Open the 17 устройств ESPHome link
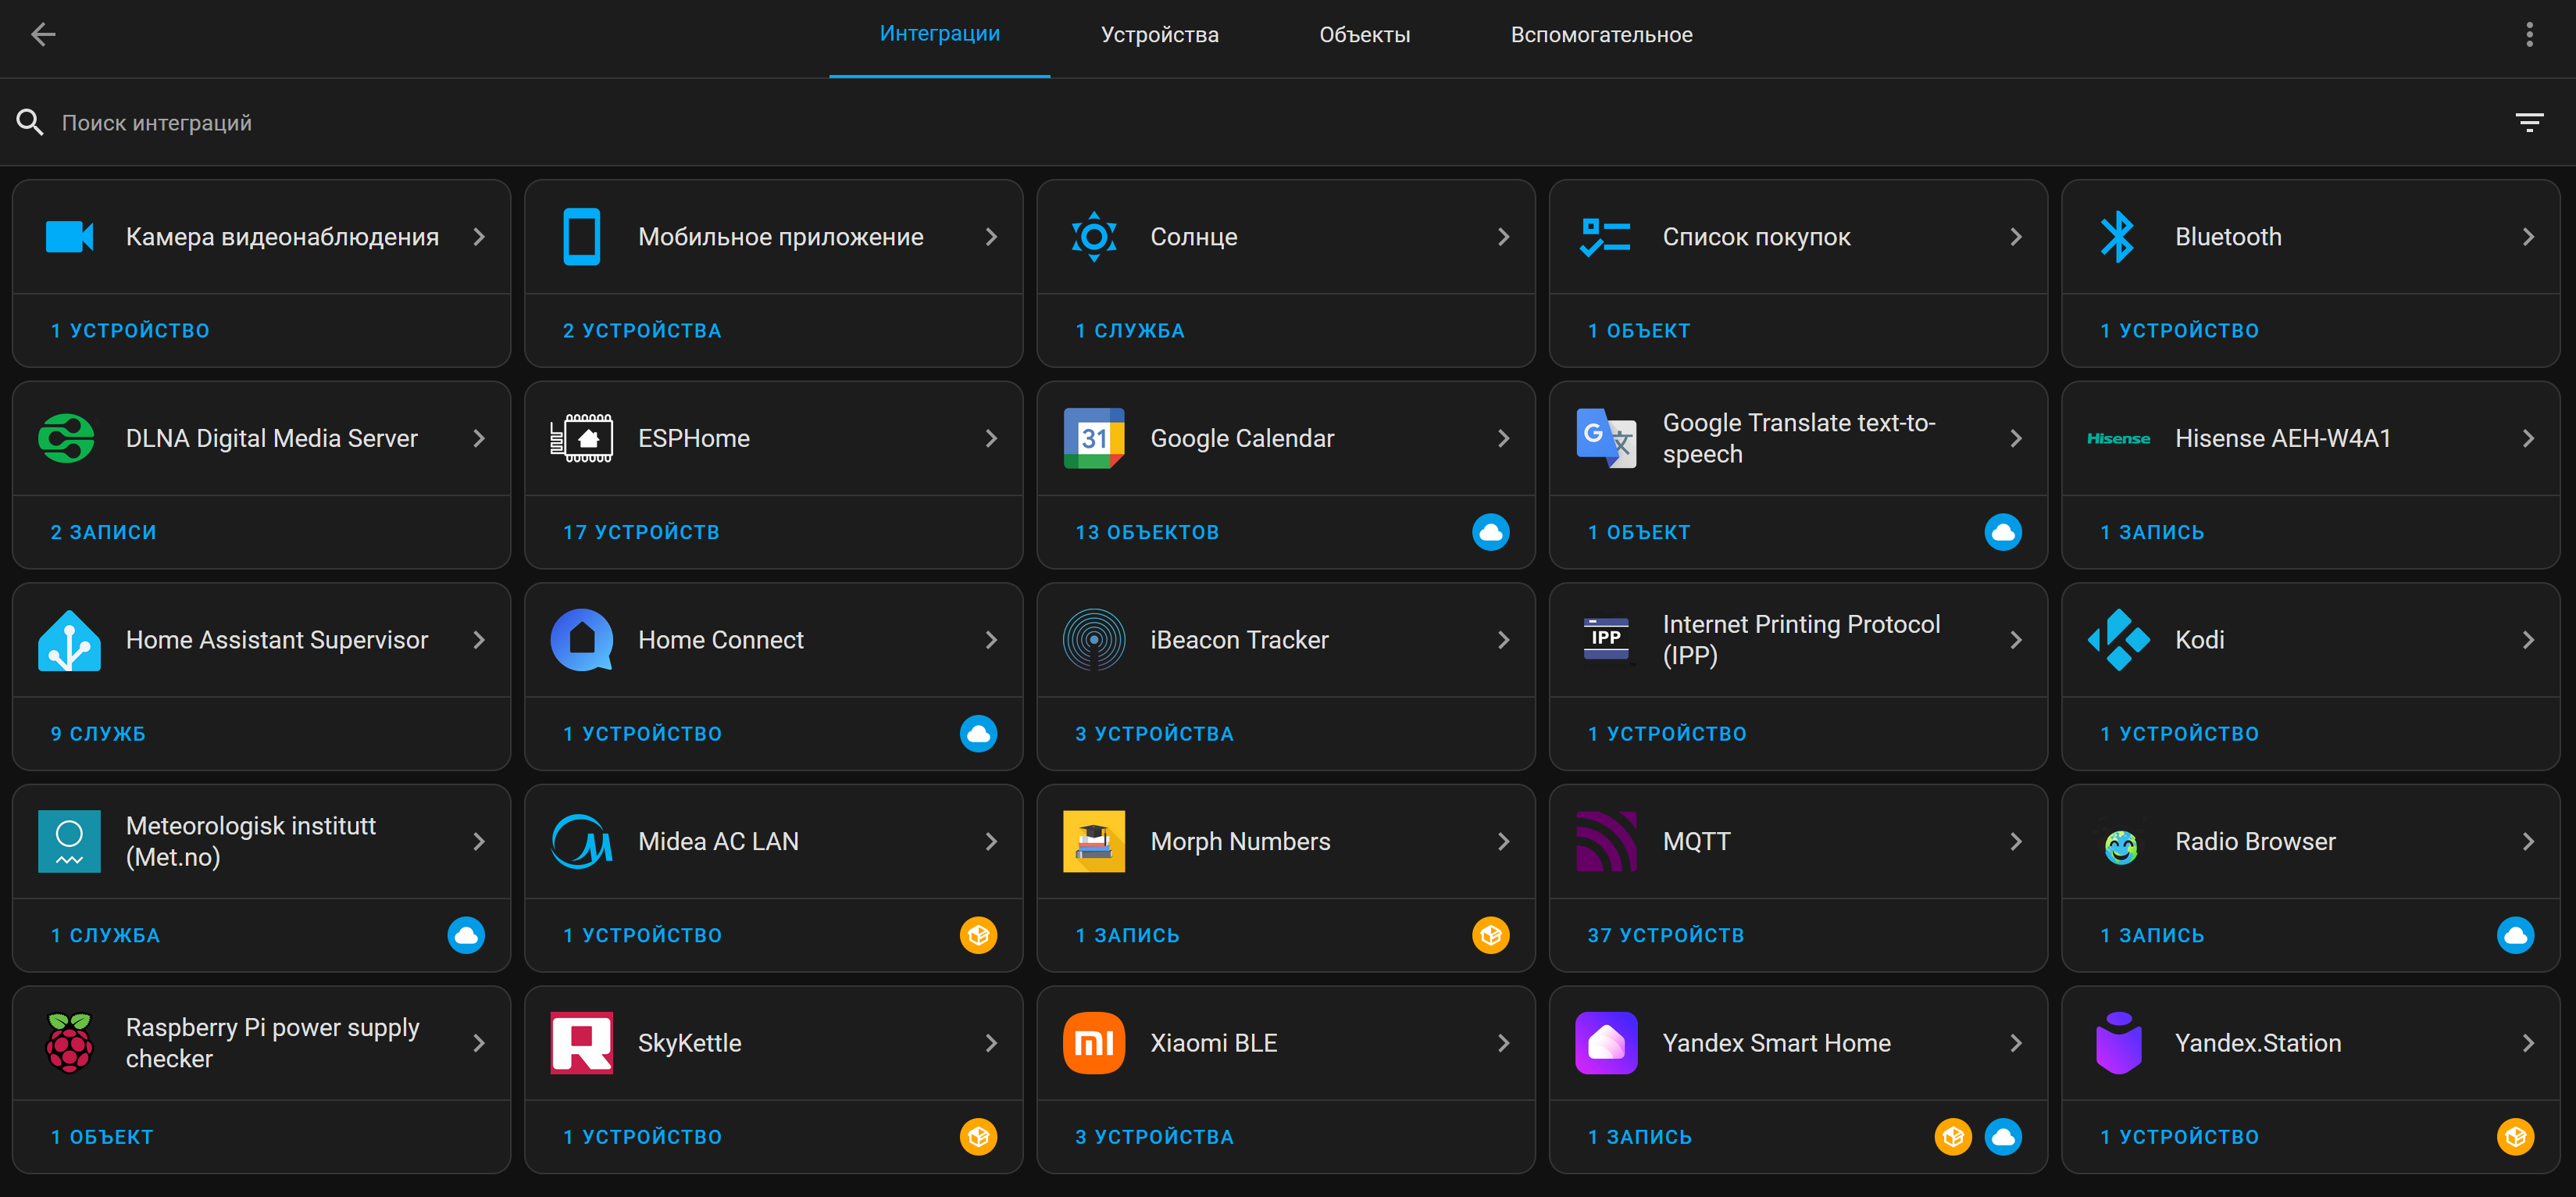 coord(641,532)
